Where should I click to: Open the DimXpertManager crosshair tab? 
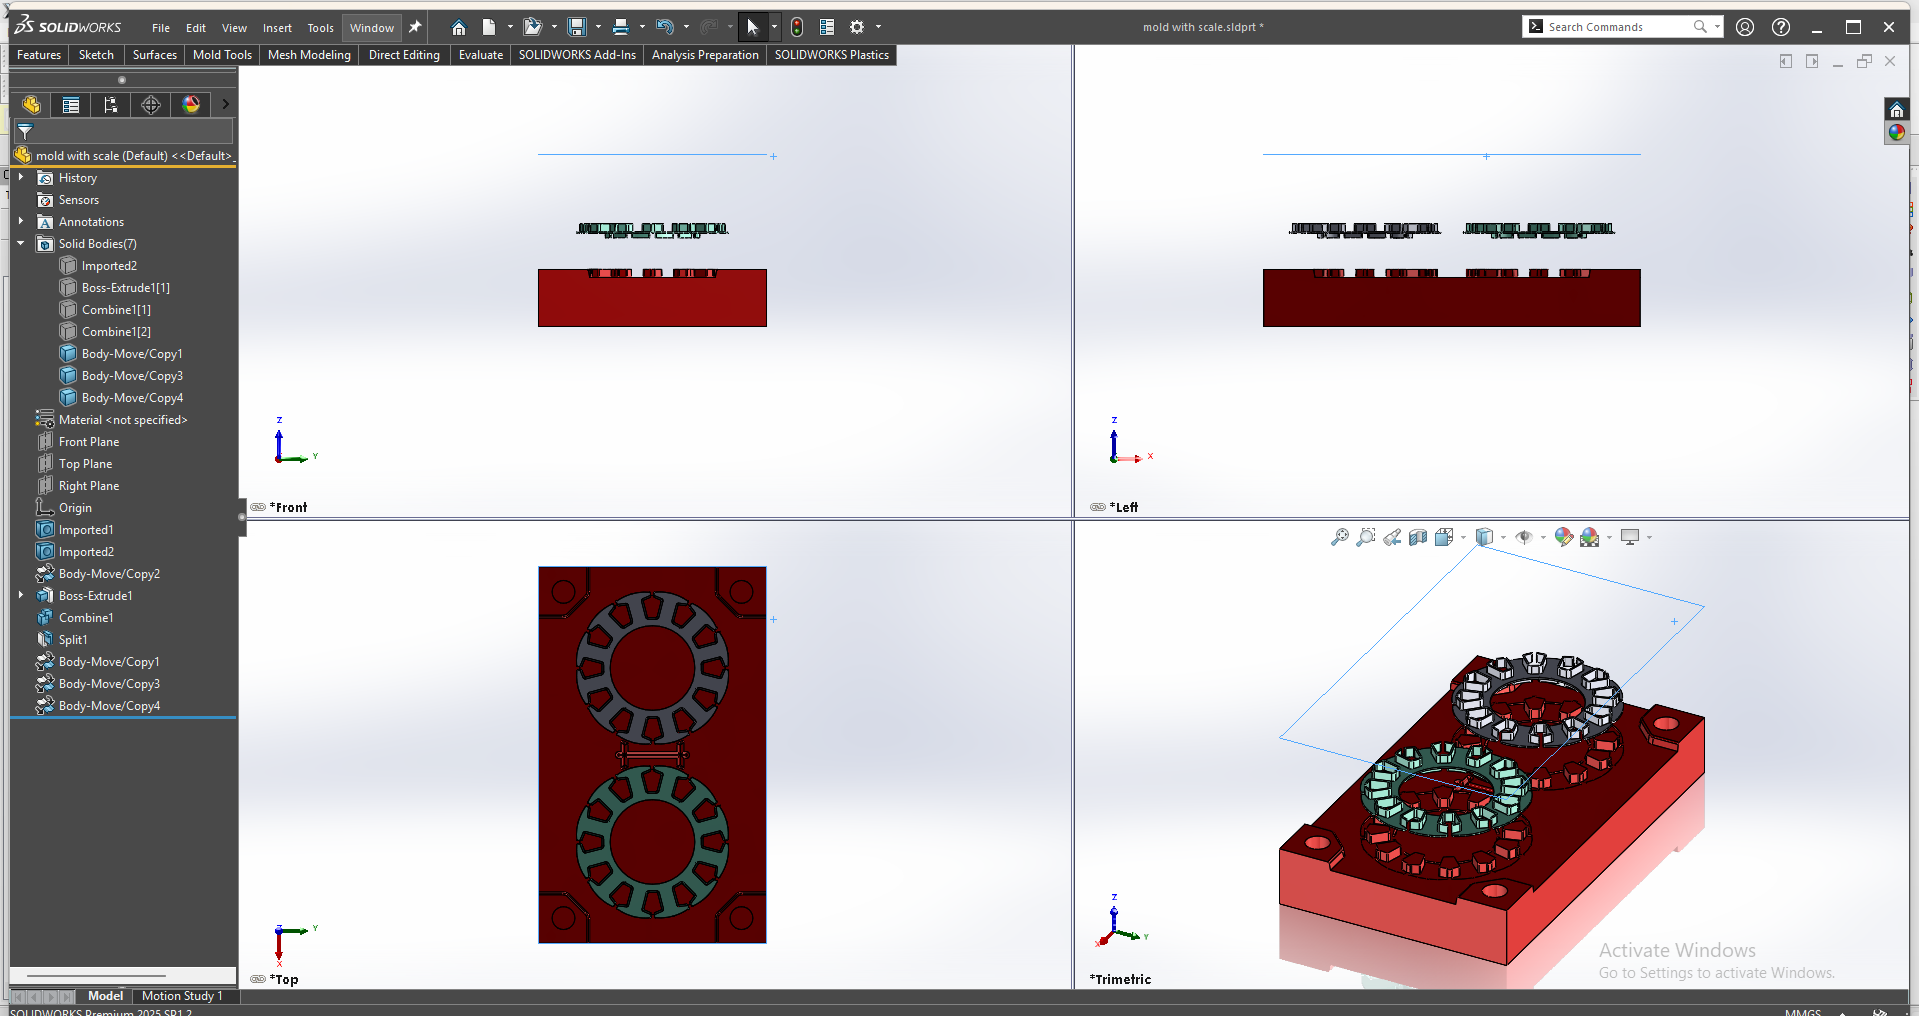(151, 105)
